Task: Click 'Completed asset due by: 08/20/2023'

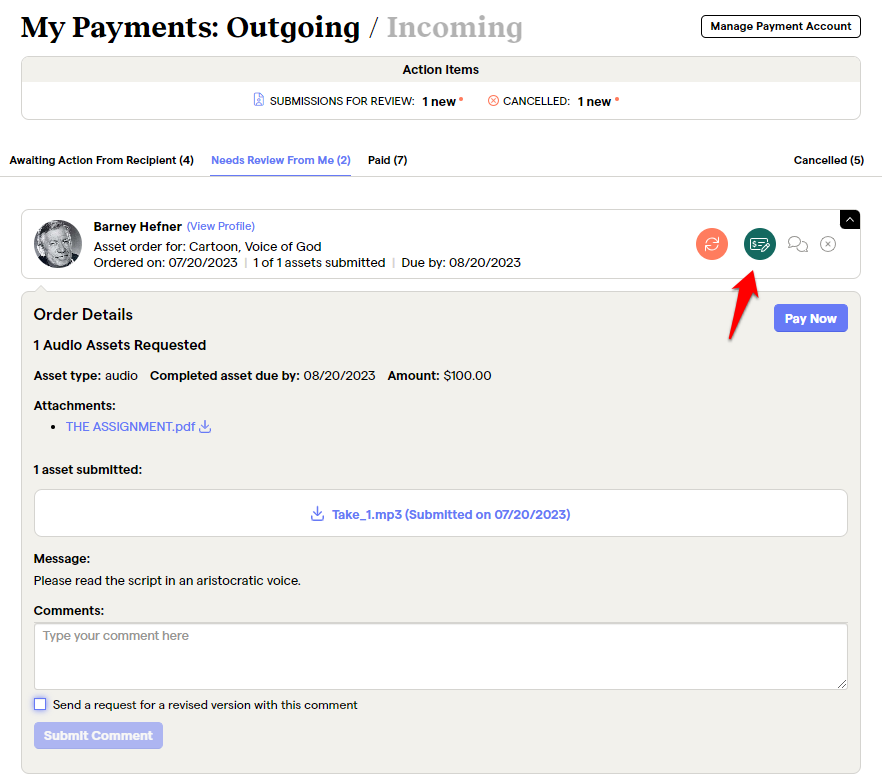Action: [x=262, y=376]
